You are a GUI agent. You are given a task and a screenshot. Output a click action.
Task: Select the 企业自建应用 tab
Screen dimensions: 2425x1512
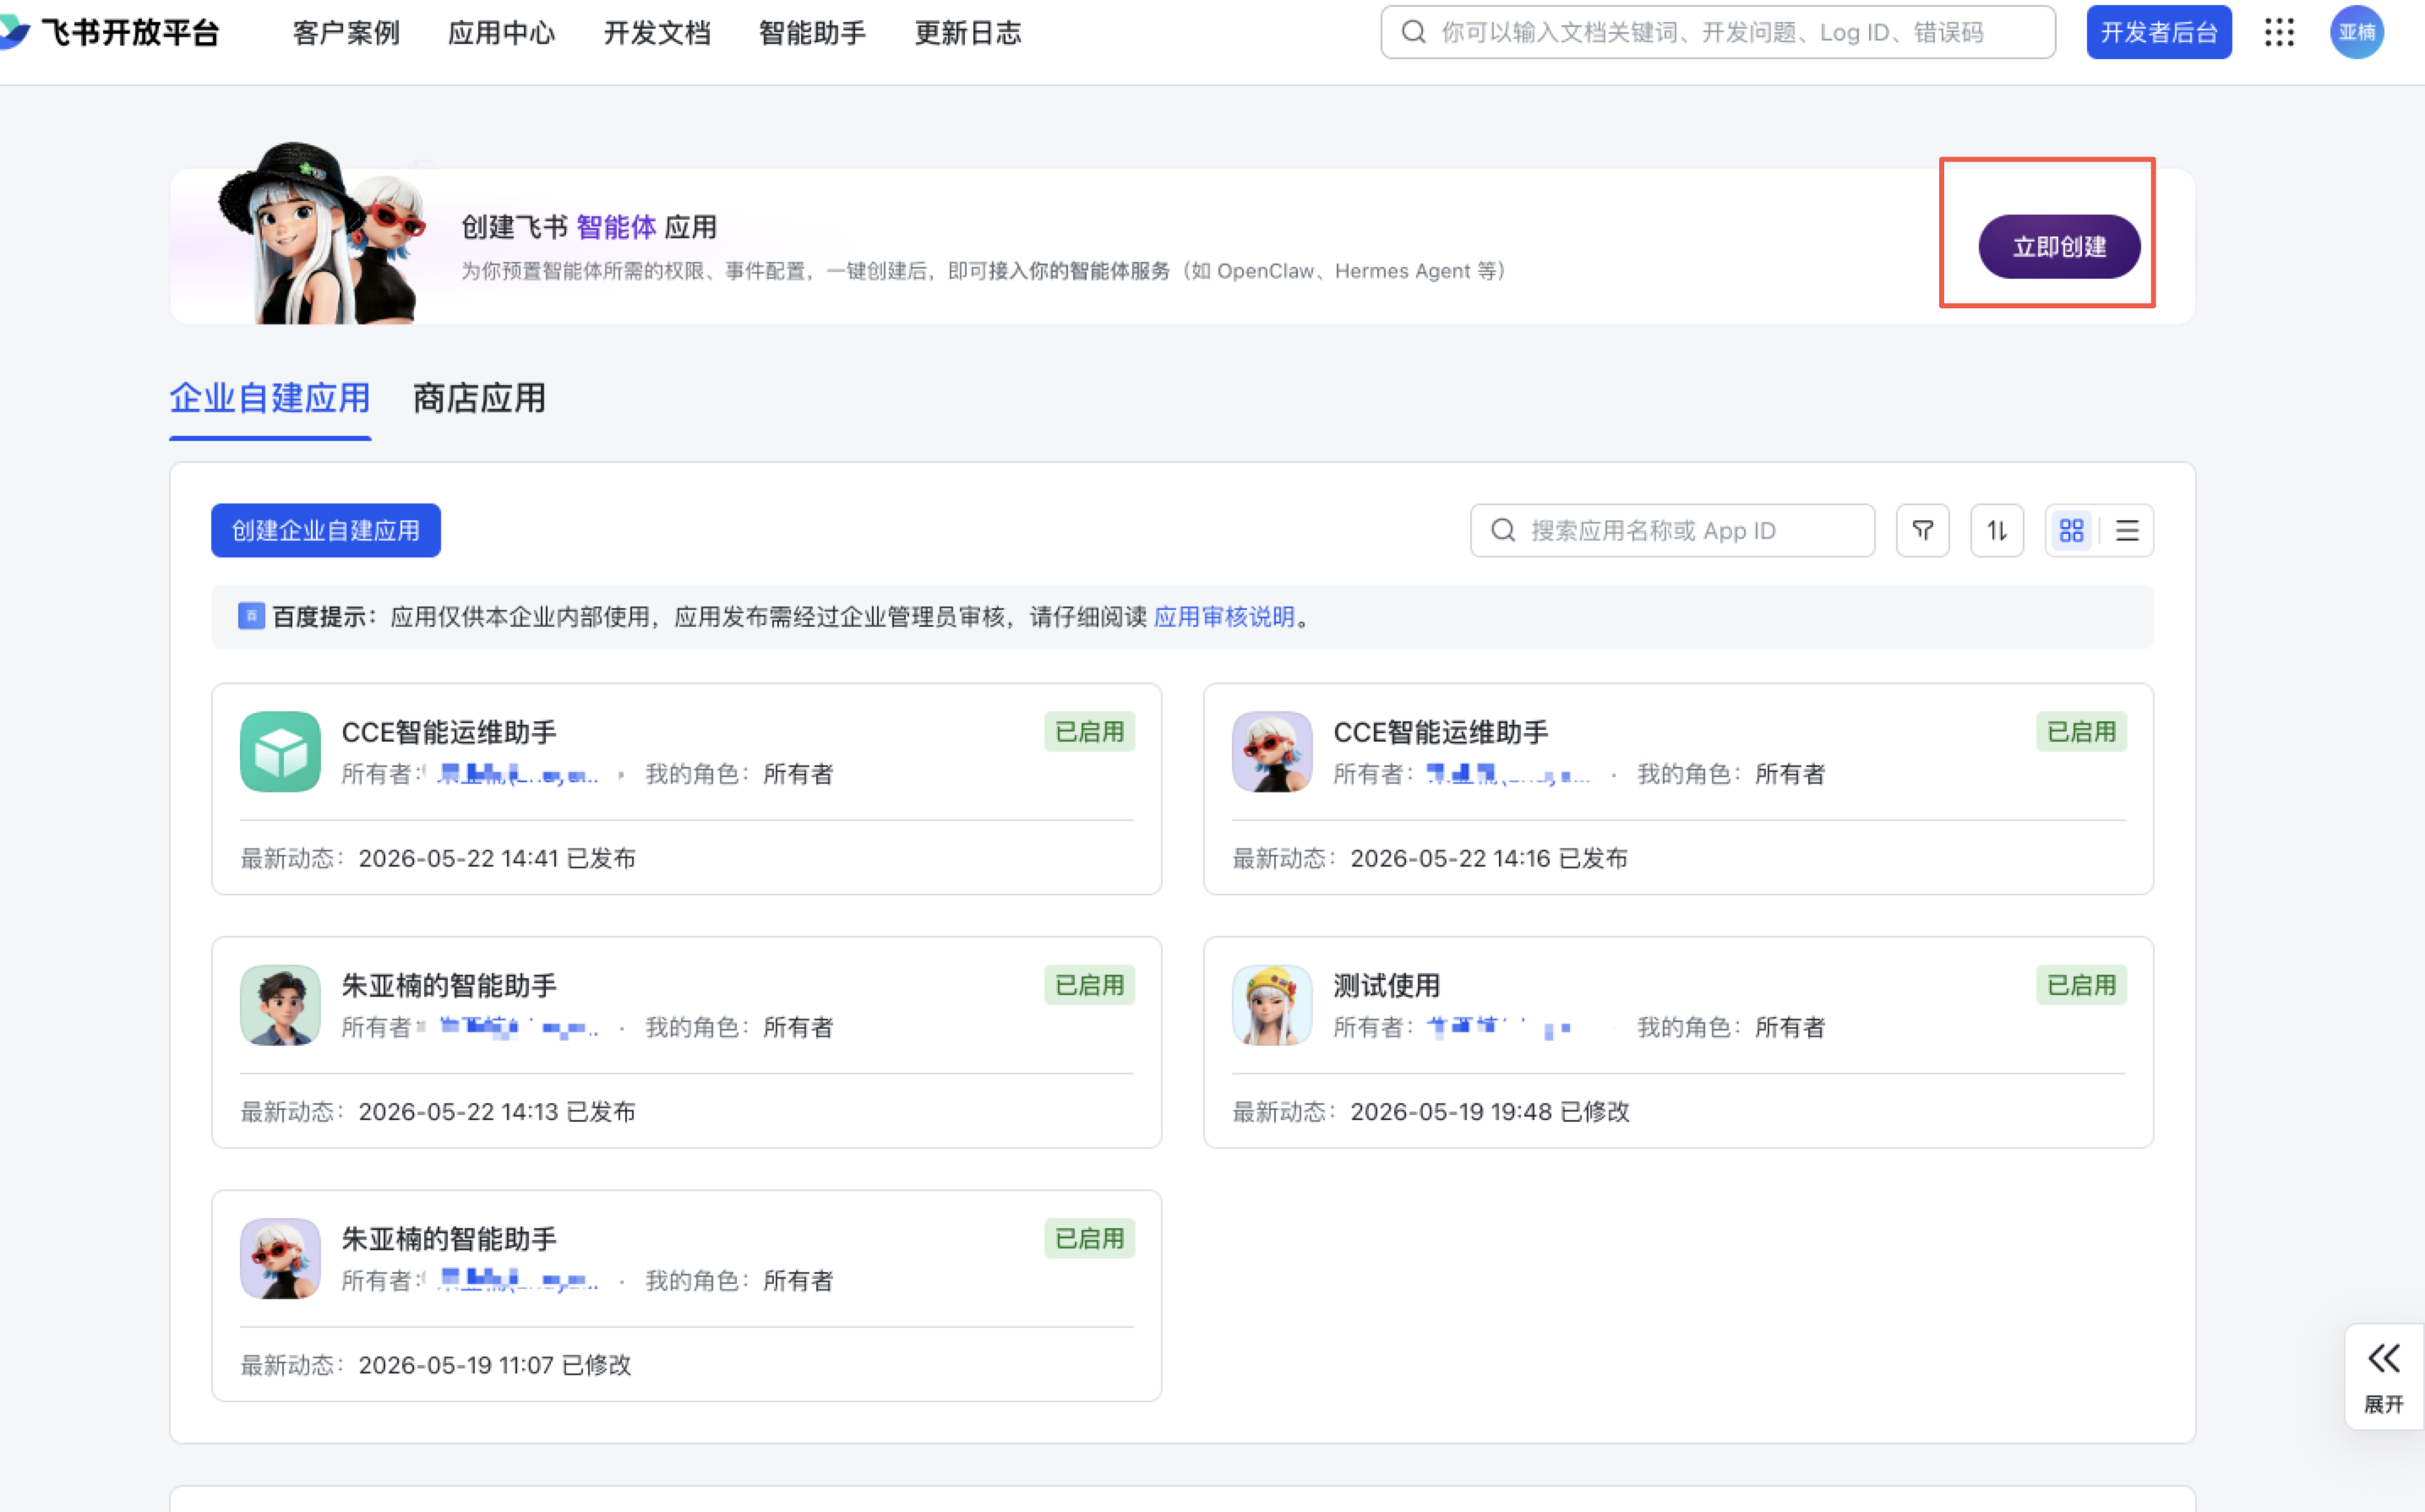[x=270, y=398]
